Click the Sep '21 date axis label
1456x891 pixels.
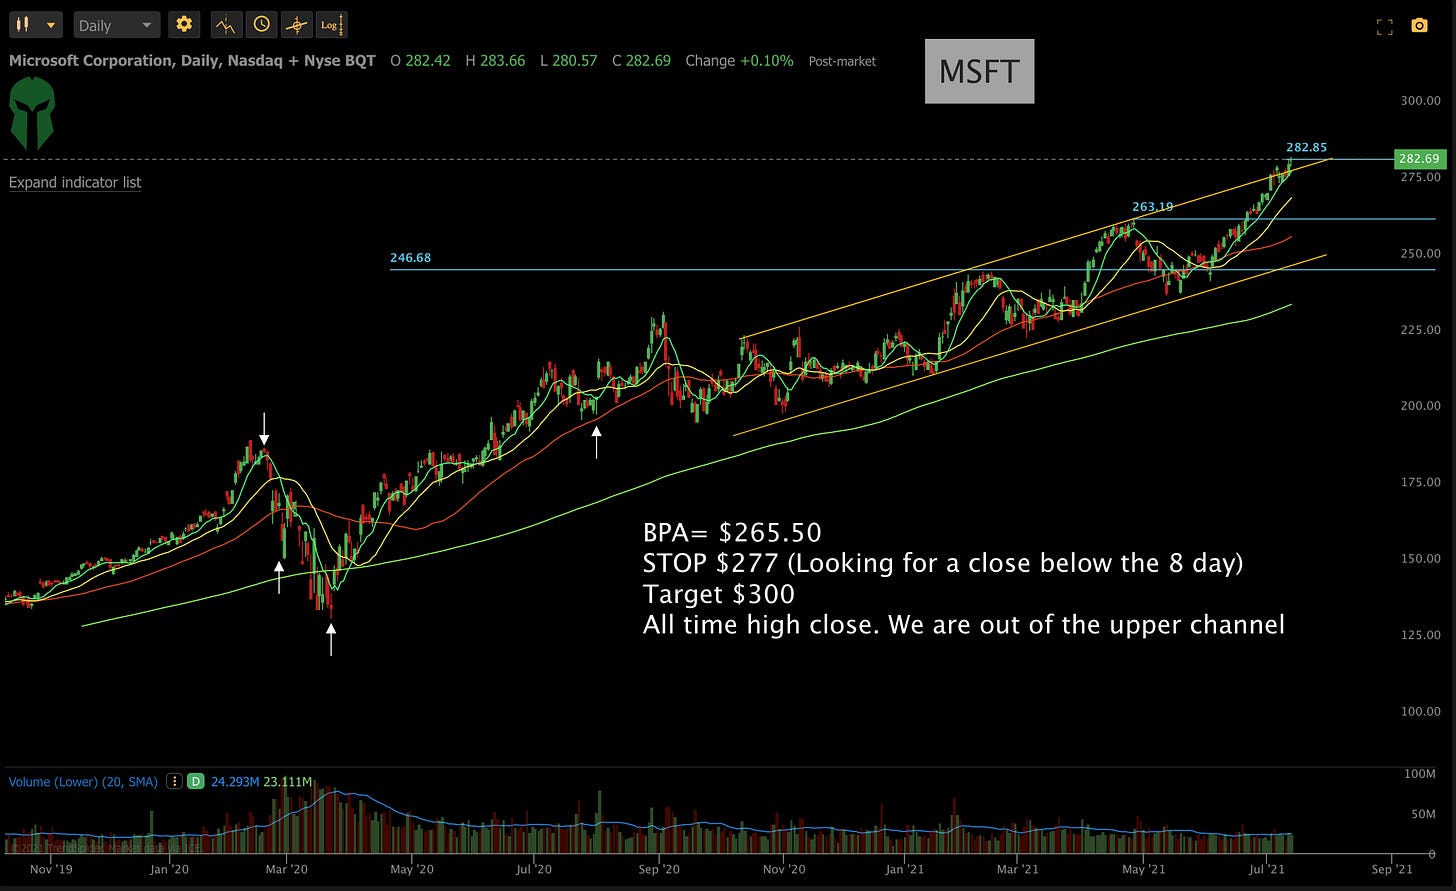click(1391, 870)
